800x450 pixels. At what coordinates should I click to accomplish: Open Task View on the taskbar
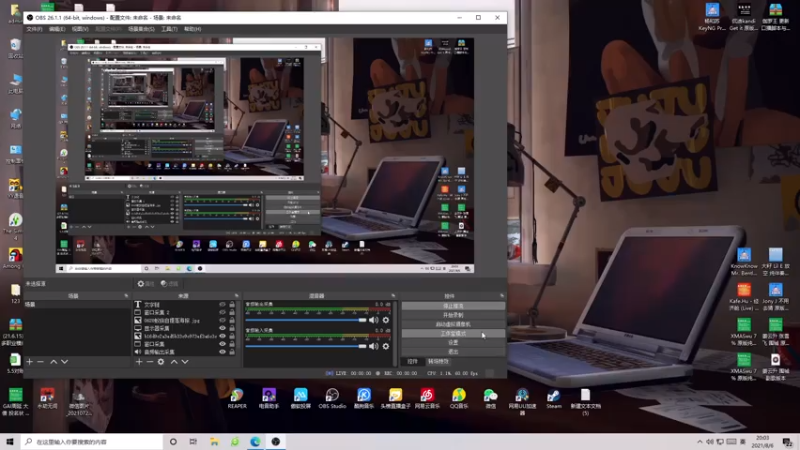(193, 442)
